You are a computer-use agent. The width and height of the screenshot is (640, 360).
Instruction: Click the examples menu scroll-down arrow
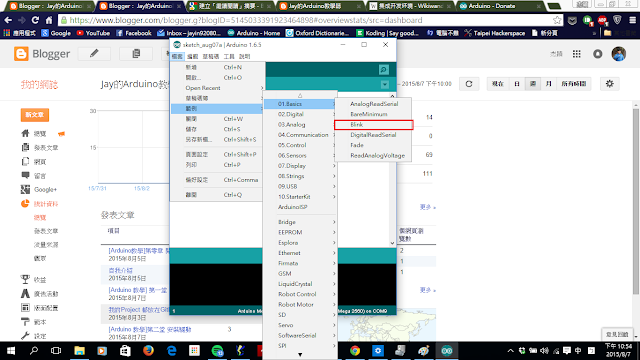(x=300, y=355)
